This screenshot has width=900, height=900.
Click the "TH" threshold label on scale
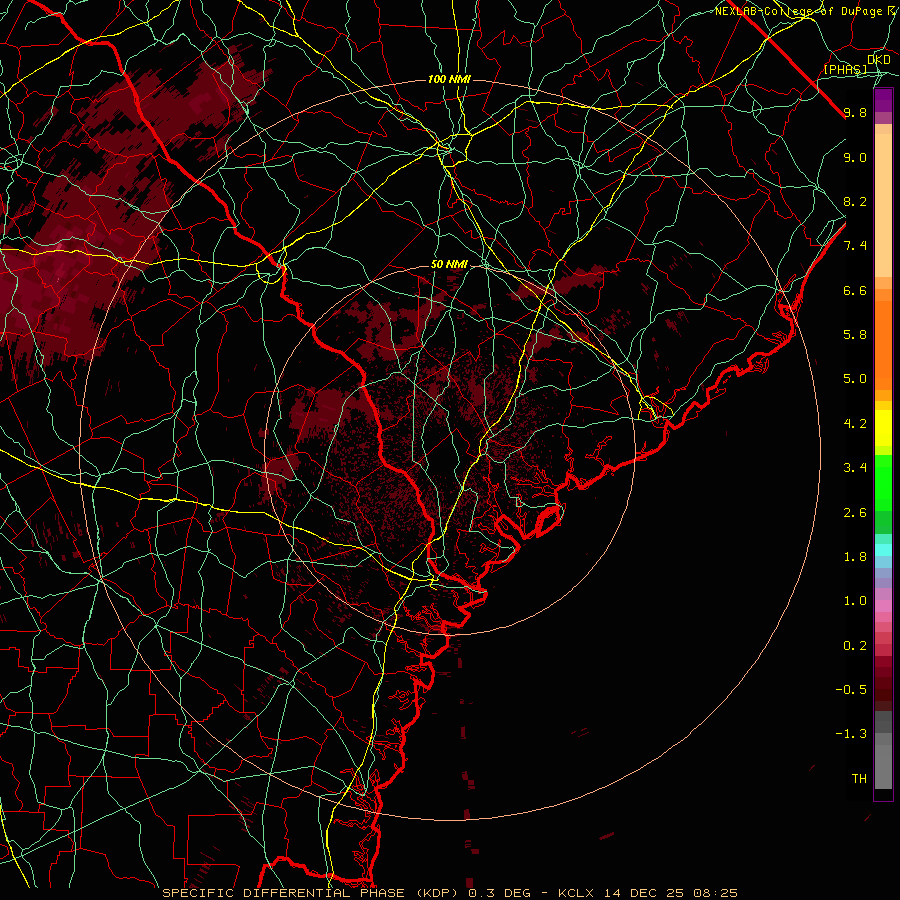point(859,779)
